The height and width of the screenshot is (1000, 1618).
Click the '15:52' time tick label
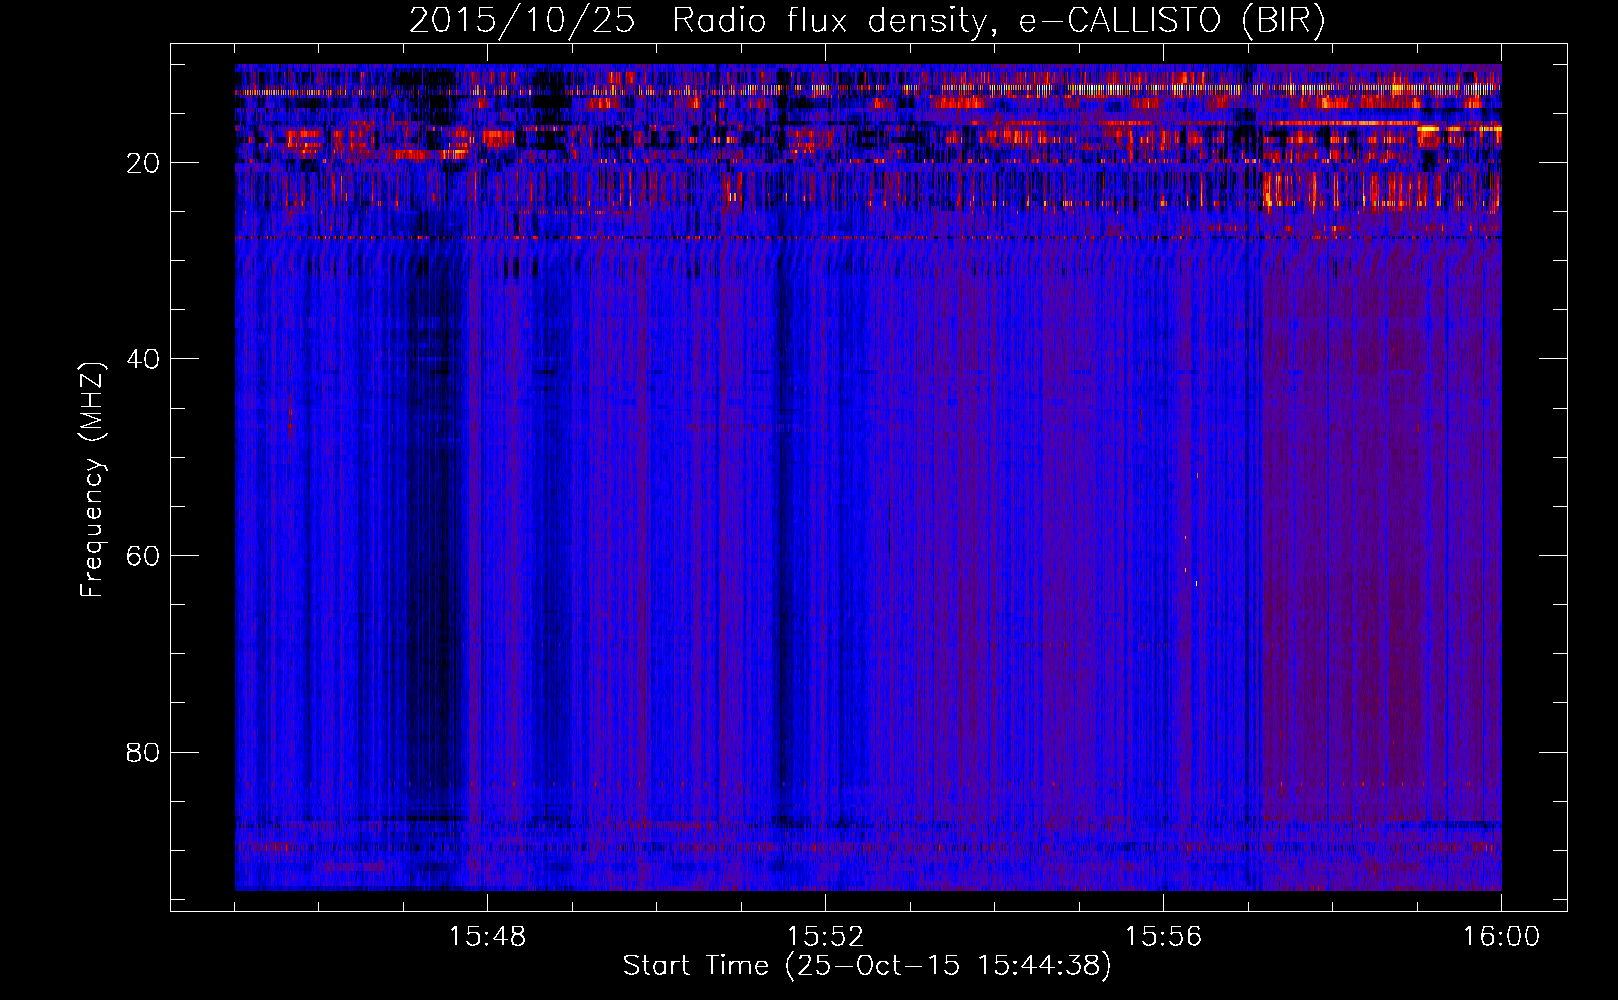pyautogui.click(x=825, y=937)
